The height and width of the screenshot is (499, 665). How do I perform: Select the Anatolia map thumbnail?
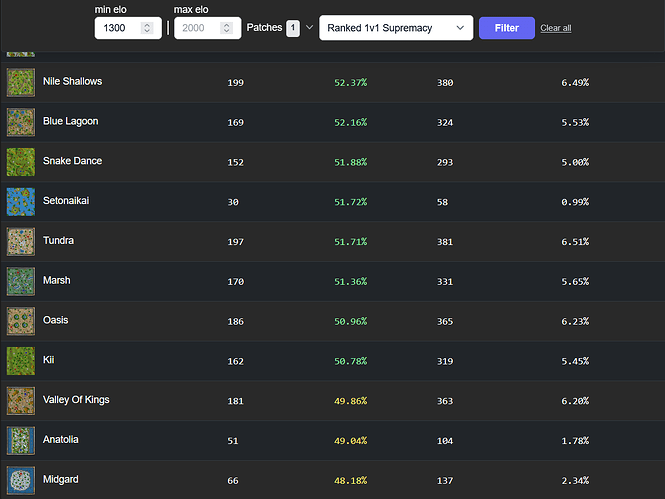point(21,440)
